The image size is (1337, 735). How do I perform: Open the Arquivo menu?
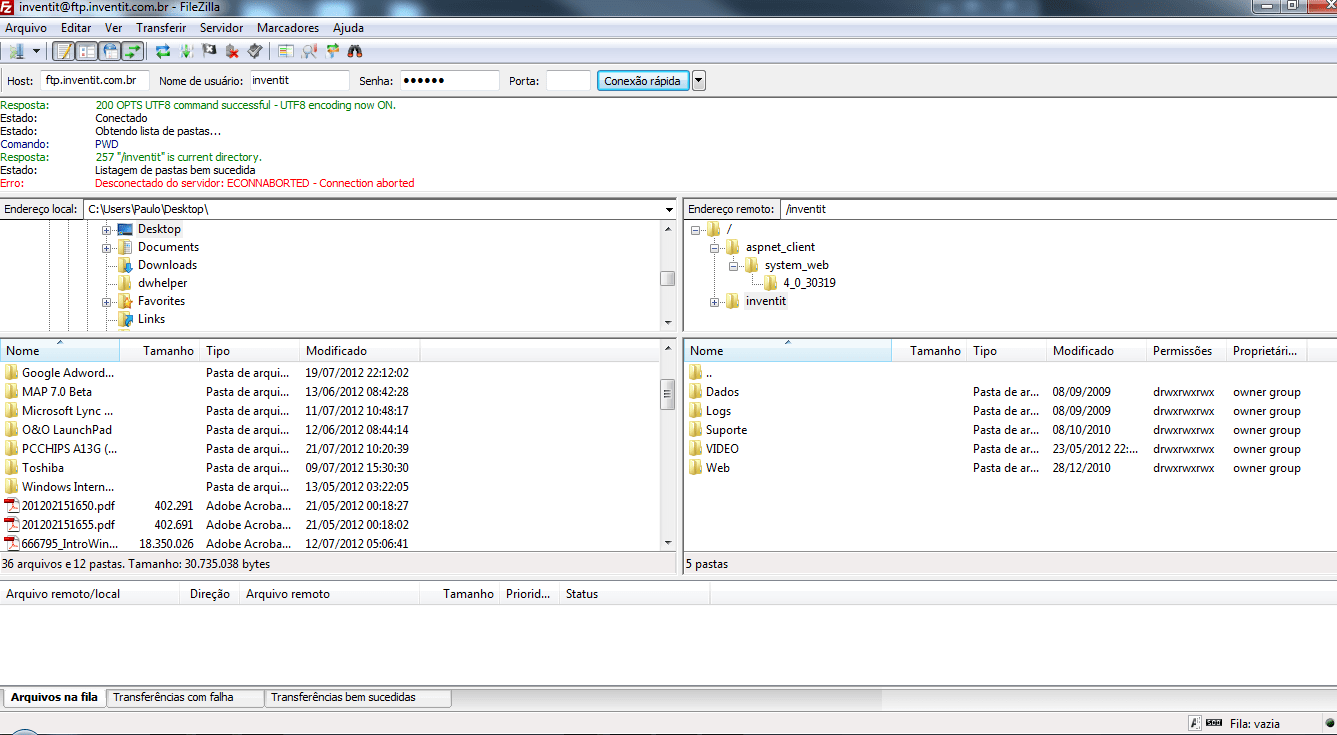pos(26,28)
